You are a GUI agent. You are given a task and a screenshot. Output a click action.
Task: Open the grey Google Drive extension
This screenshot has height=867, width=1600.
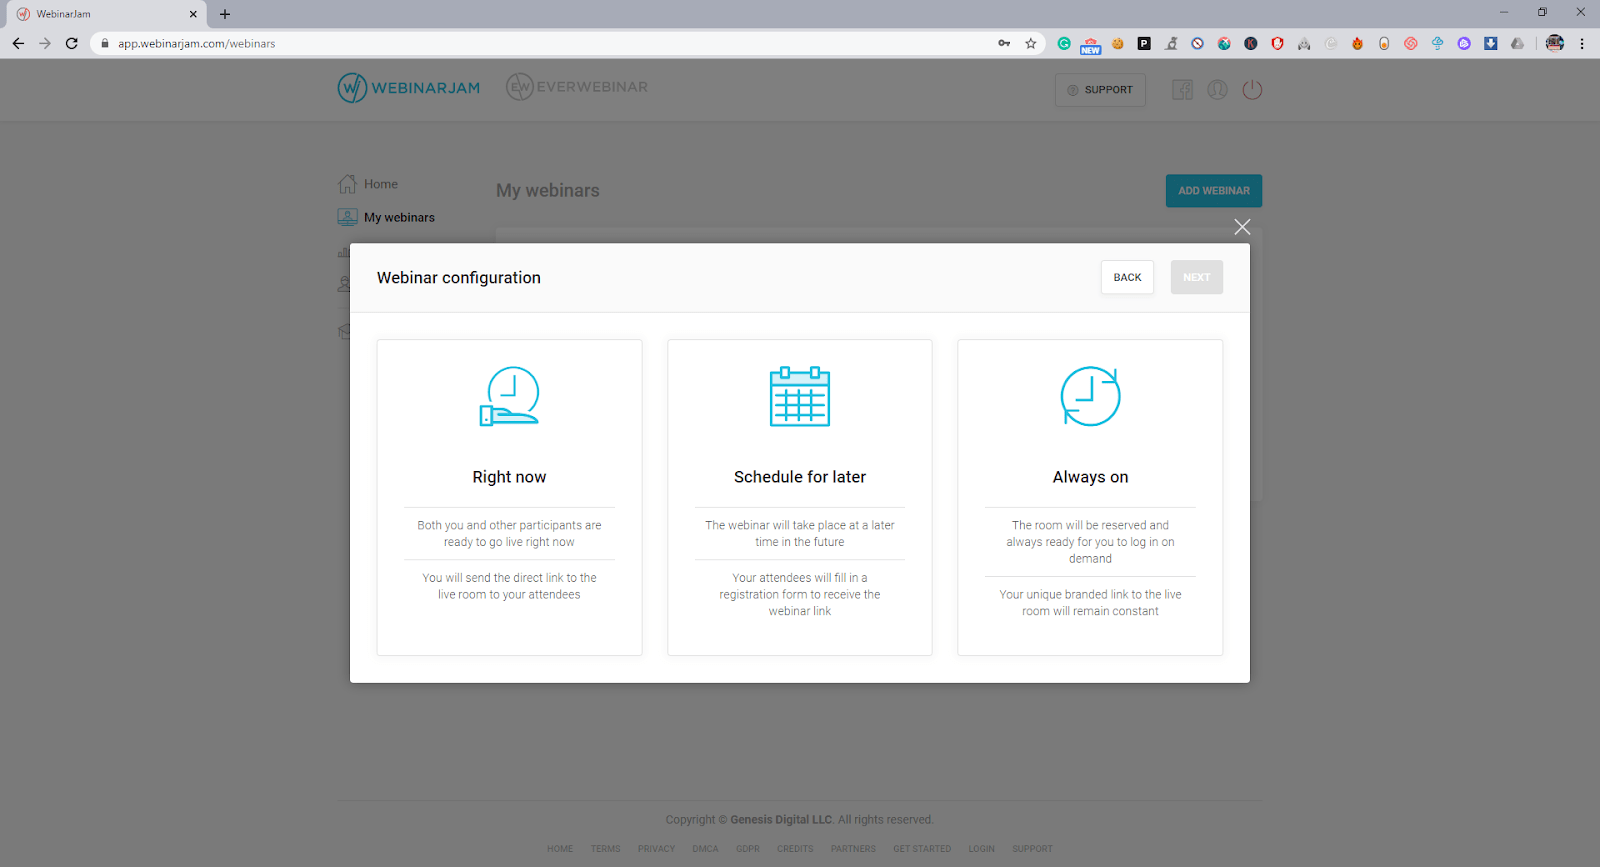[1517, 43]
